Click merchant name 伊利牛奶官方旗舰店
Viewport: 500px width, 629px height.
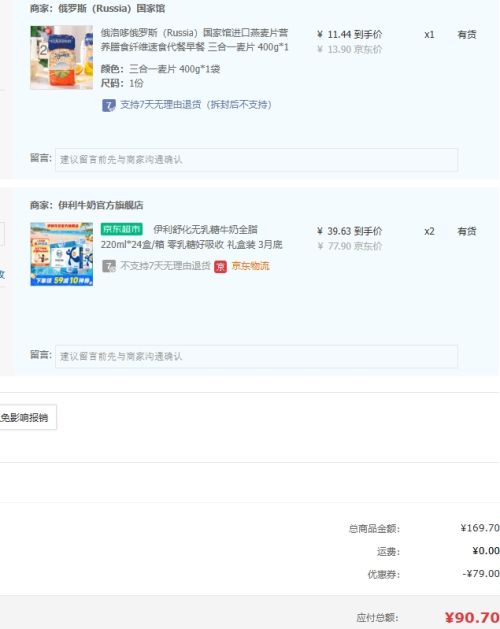(101, 205)
